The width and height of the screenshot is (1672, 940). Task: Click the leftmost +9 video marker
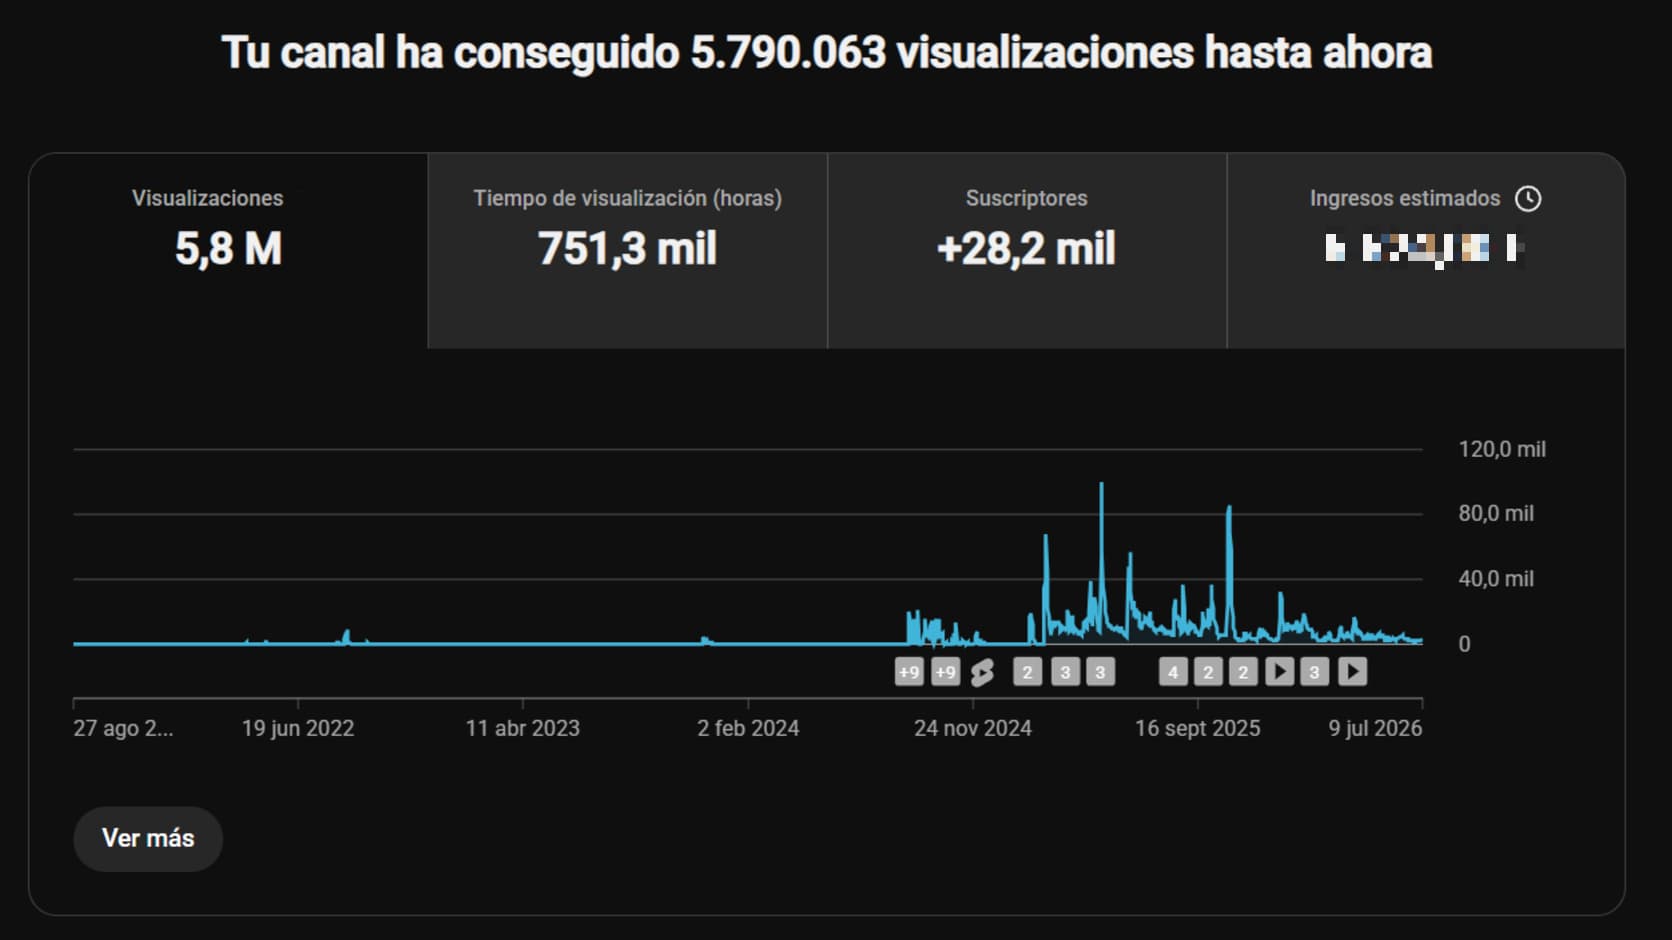[x=908, y=672]
